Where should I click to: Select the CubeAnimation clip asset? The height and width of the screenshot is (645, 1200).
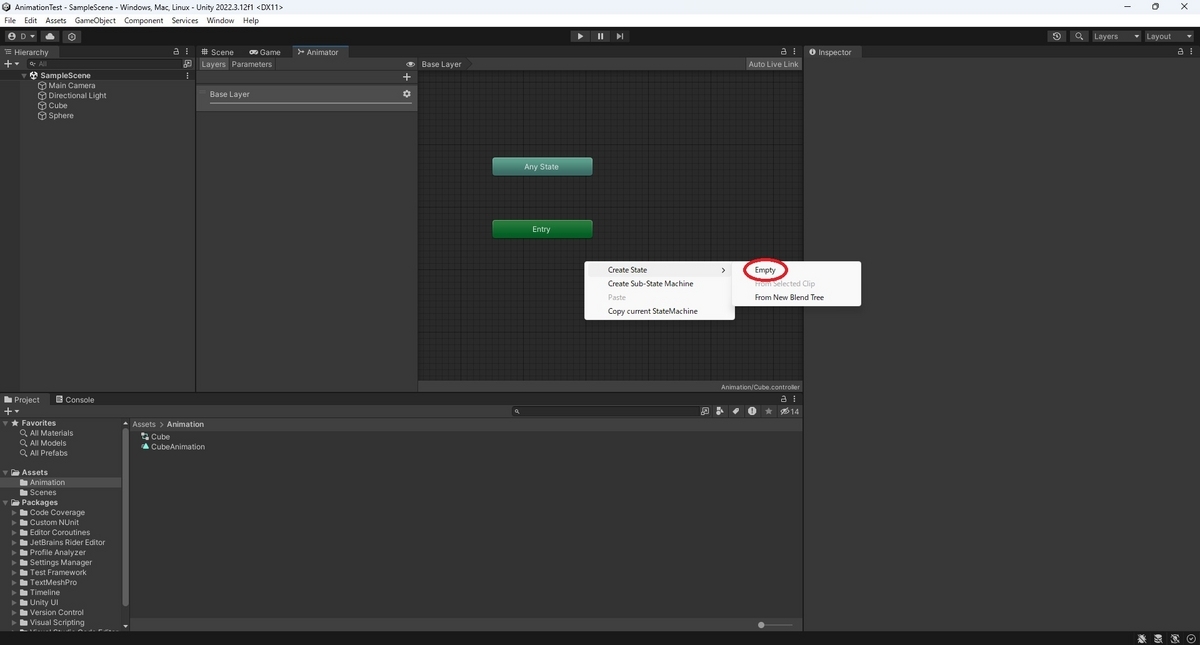177,447
